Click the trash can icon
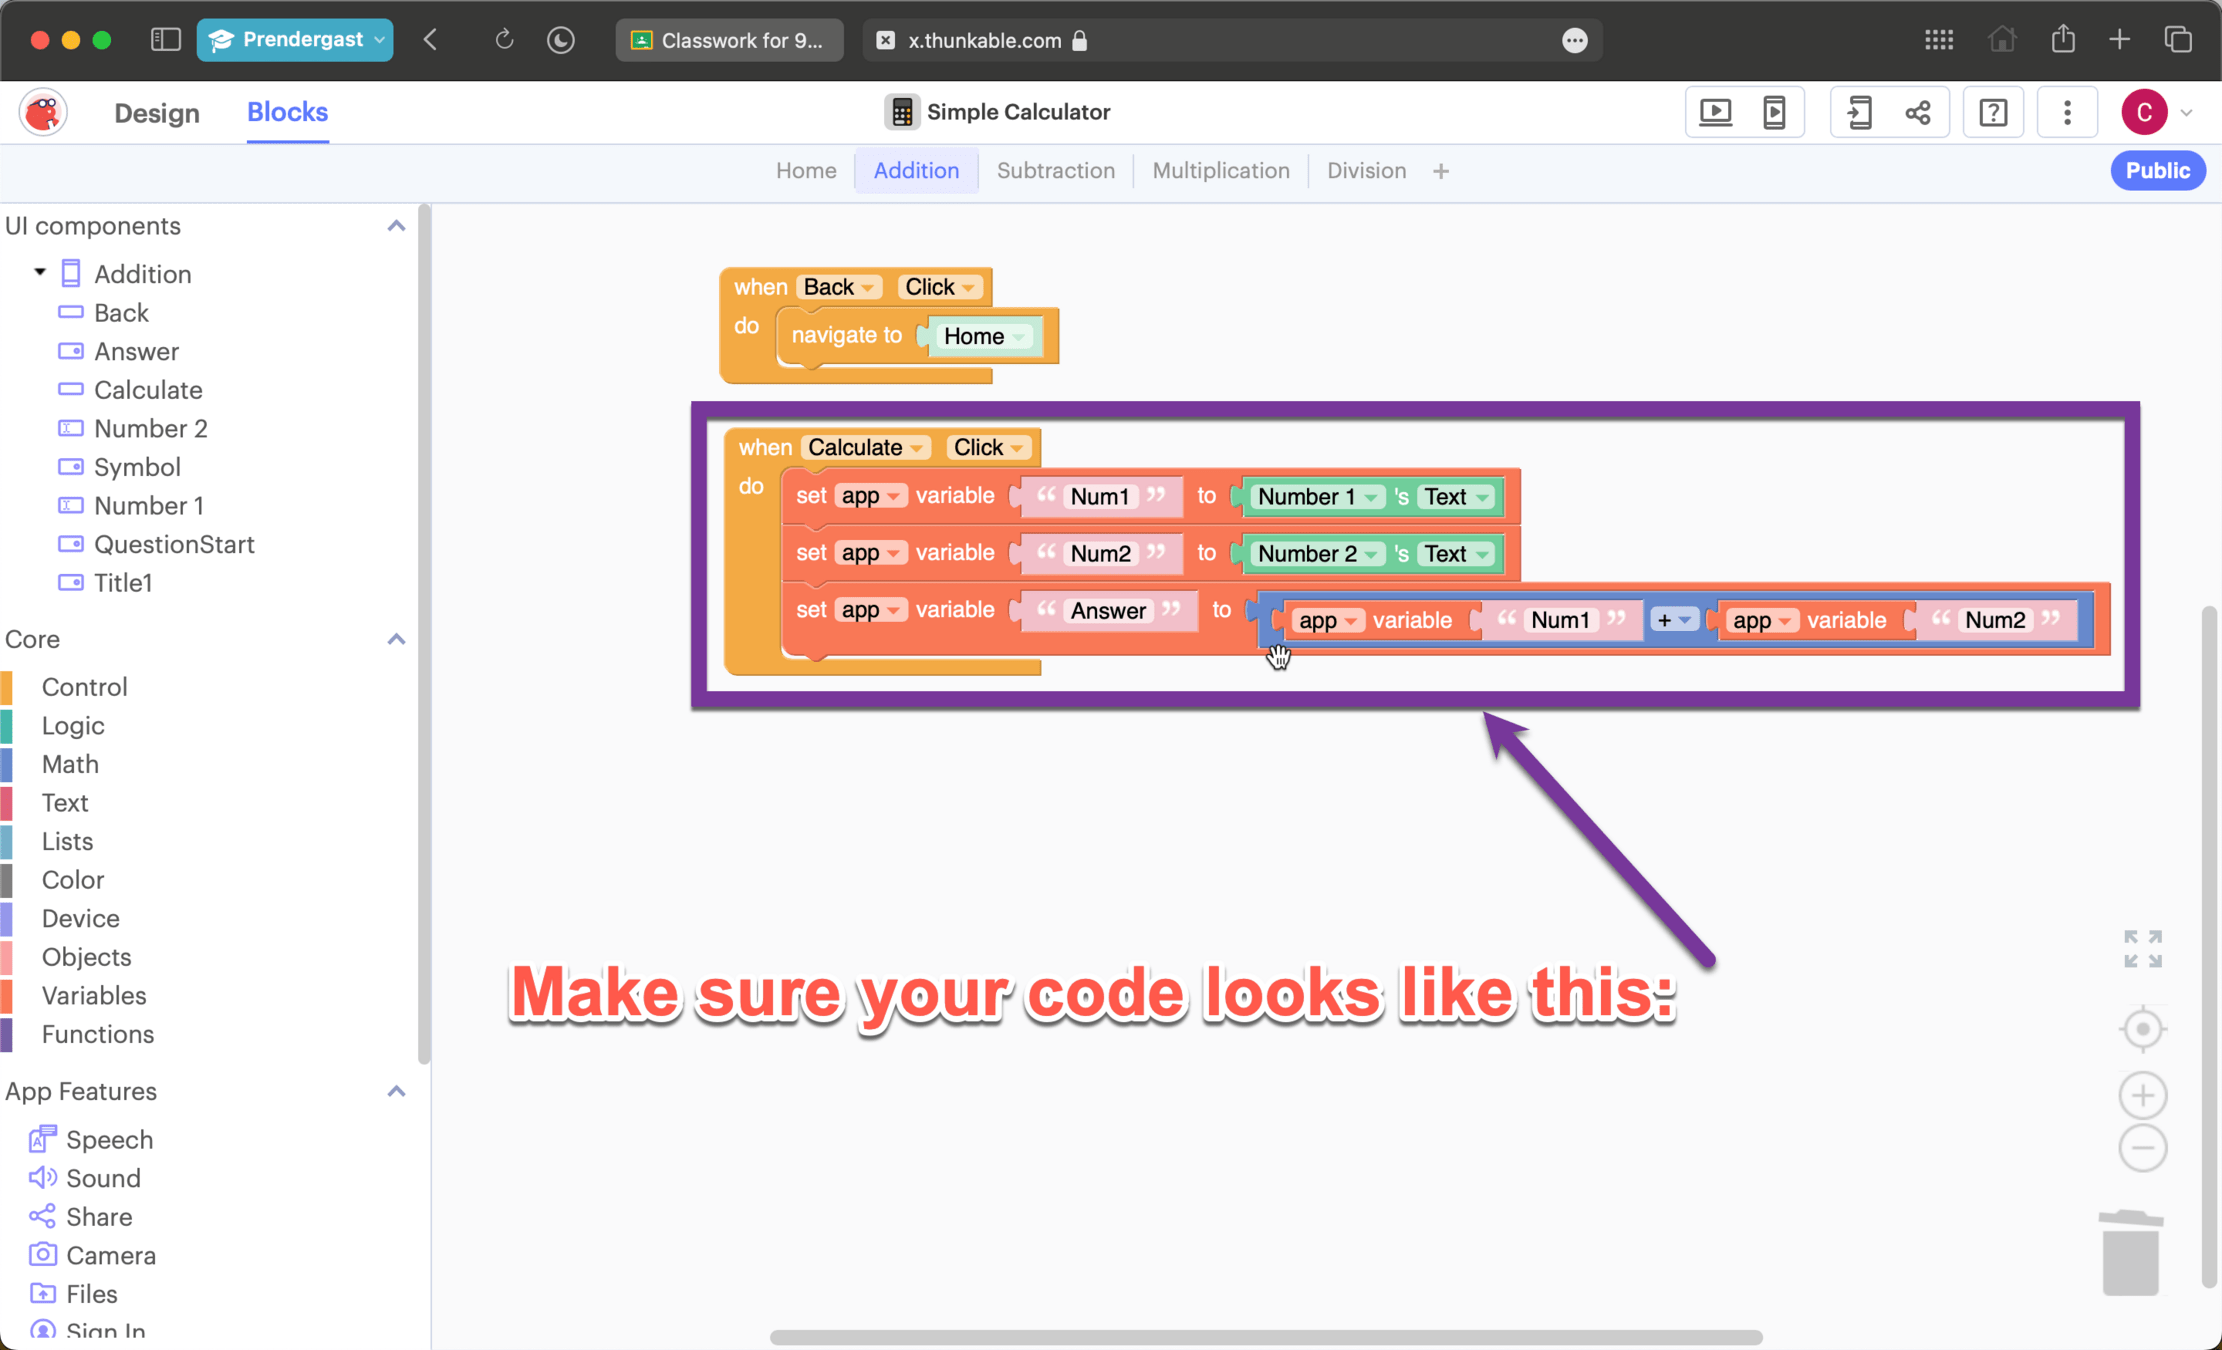The image size is (2222, 1350). pos(2131,1253)
